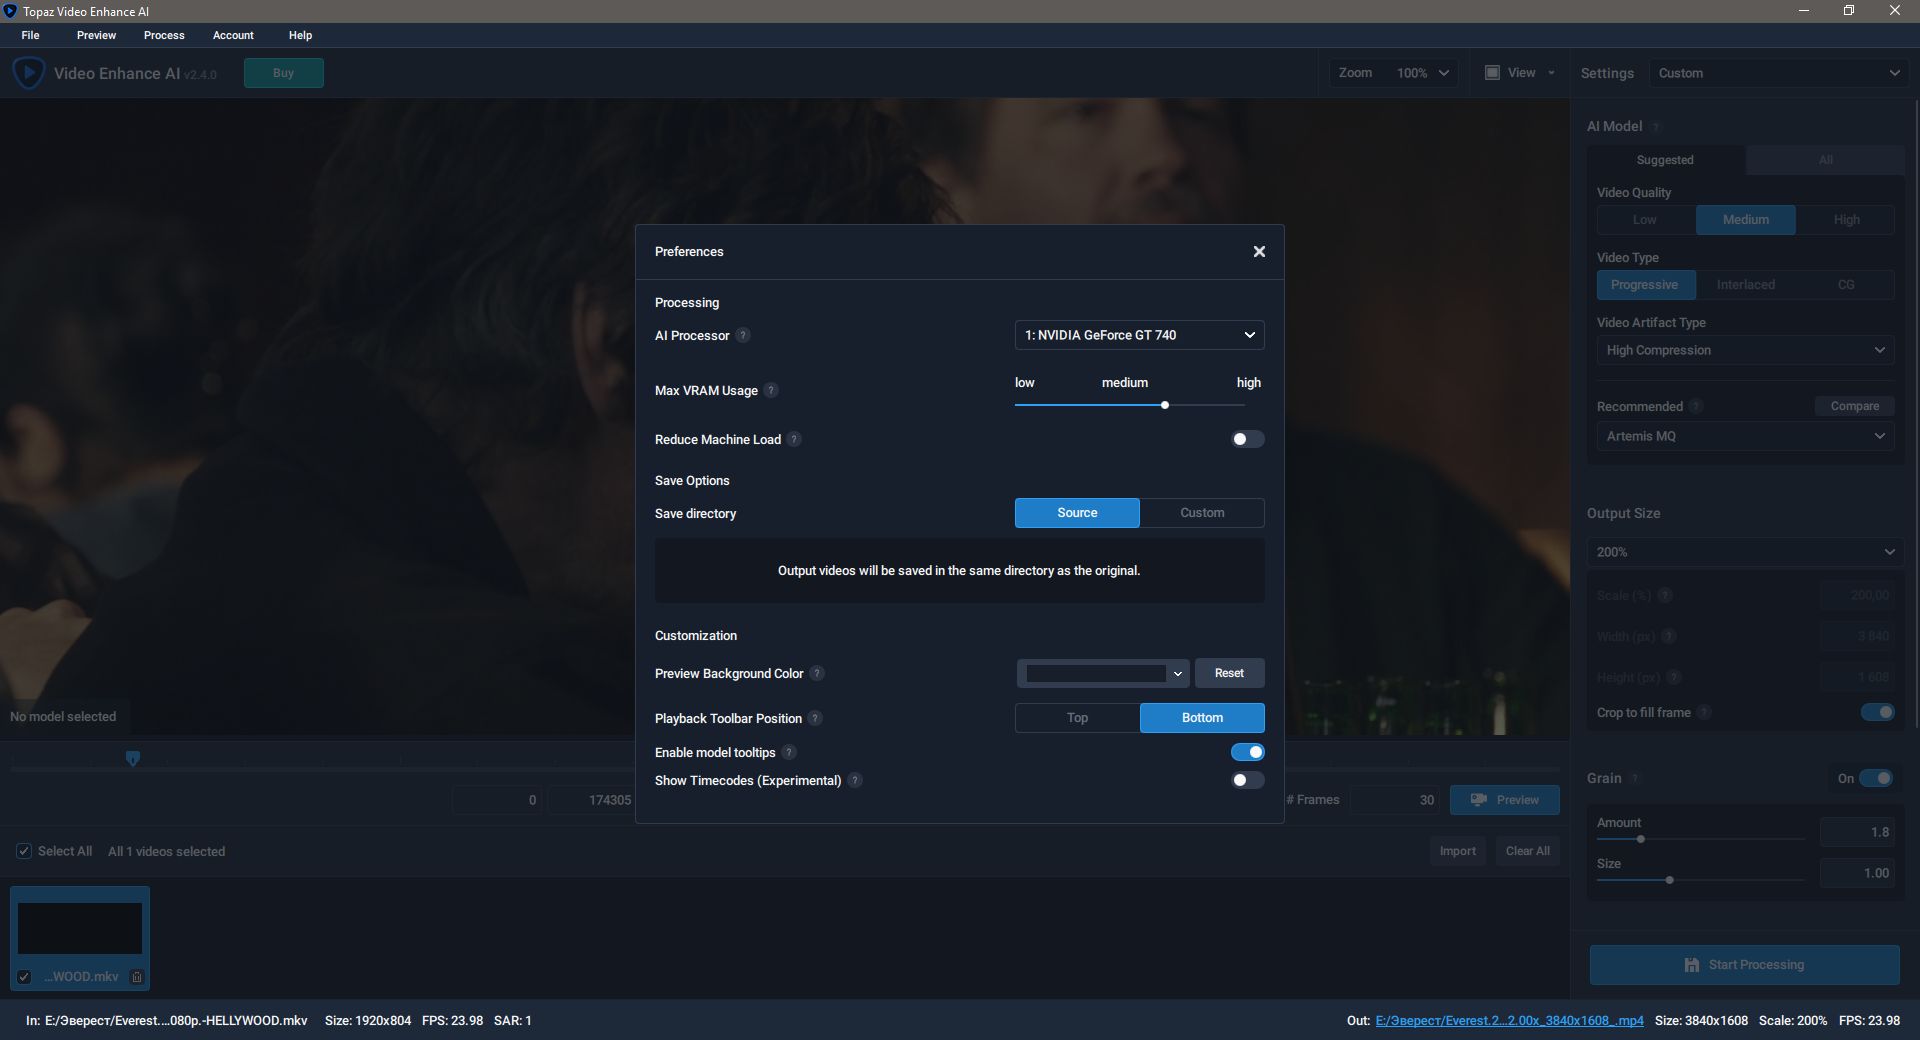Click Reduce Machine Load help icon
This screenshot has width=1920, height=1040.
click(x=794, y=439)
